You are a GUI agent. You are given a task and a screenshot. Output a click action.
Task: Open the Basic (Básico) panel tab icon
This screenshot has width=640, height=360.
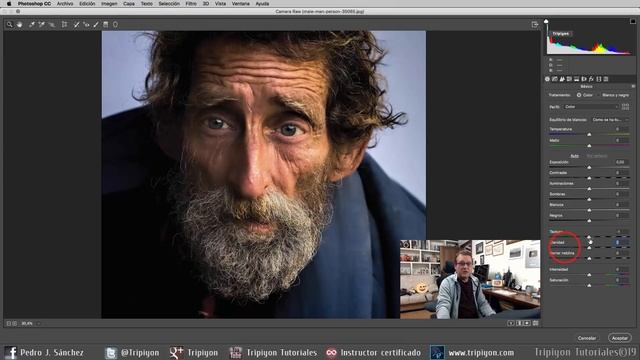click(x=547, y=79)
